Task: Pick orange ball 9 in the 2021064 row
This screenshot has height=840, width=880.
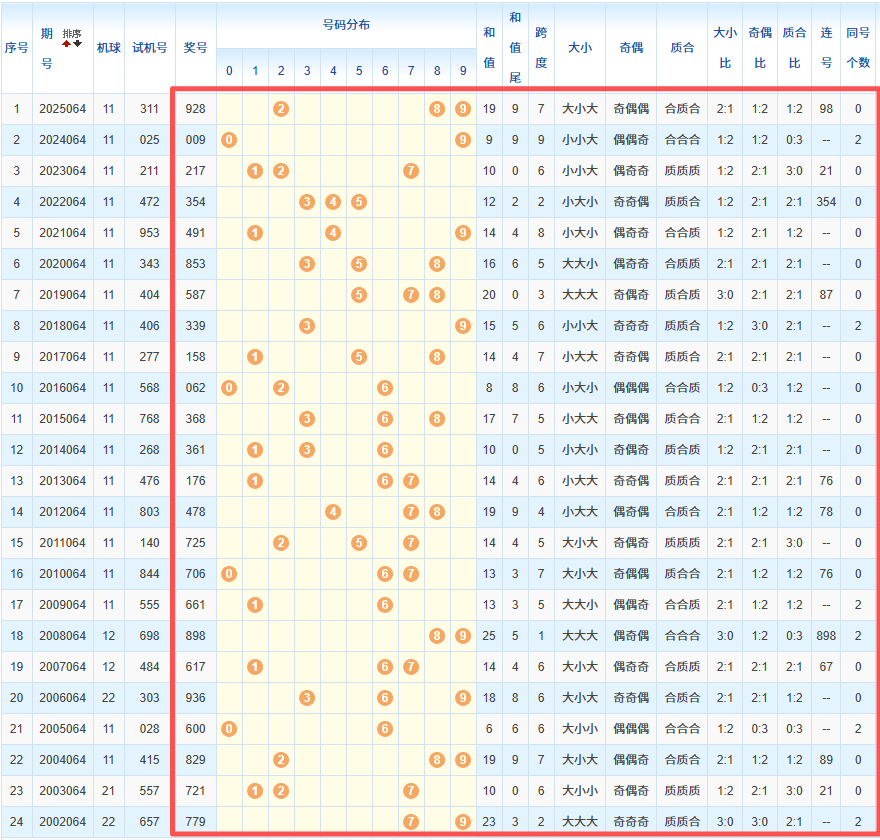Action: pos(462,233)
